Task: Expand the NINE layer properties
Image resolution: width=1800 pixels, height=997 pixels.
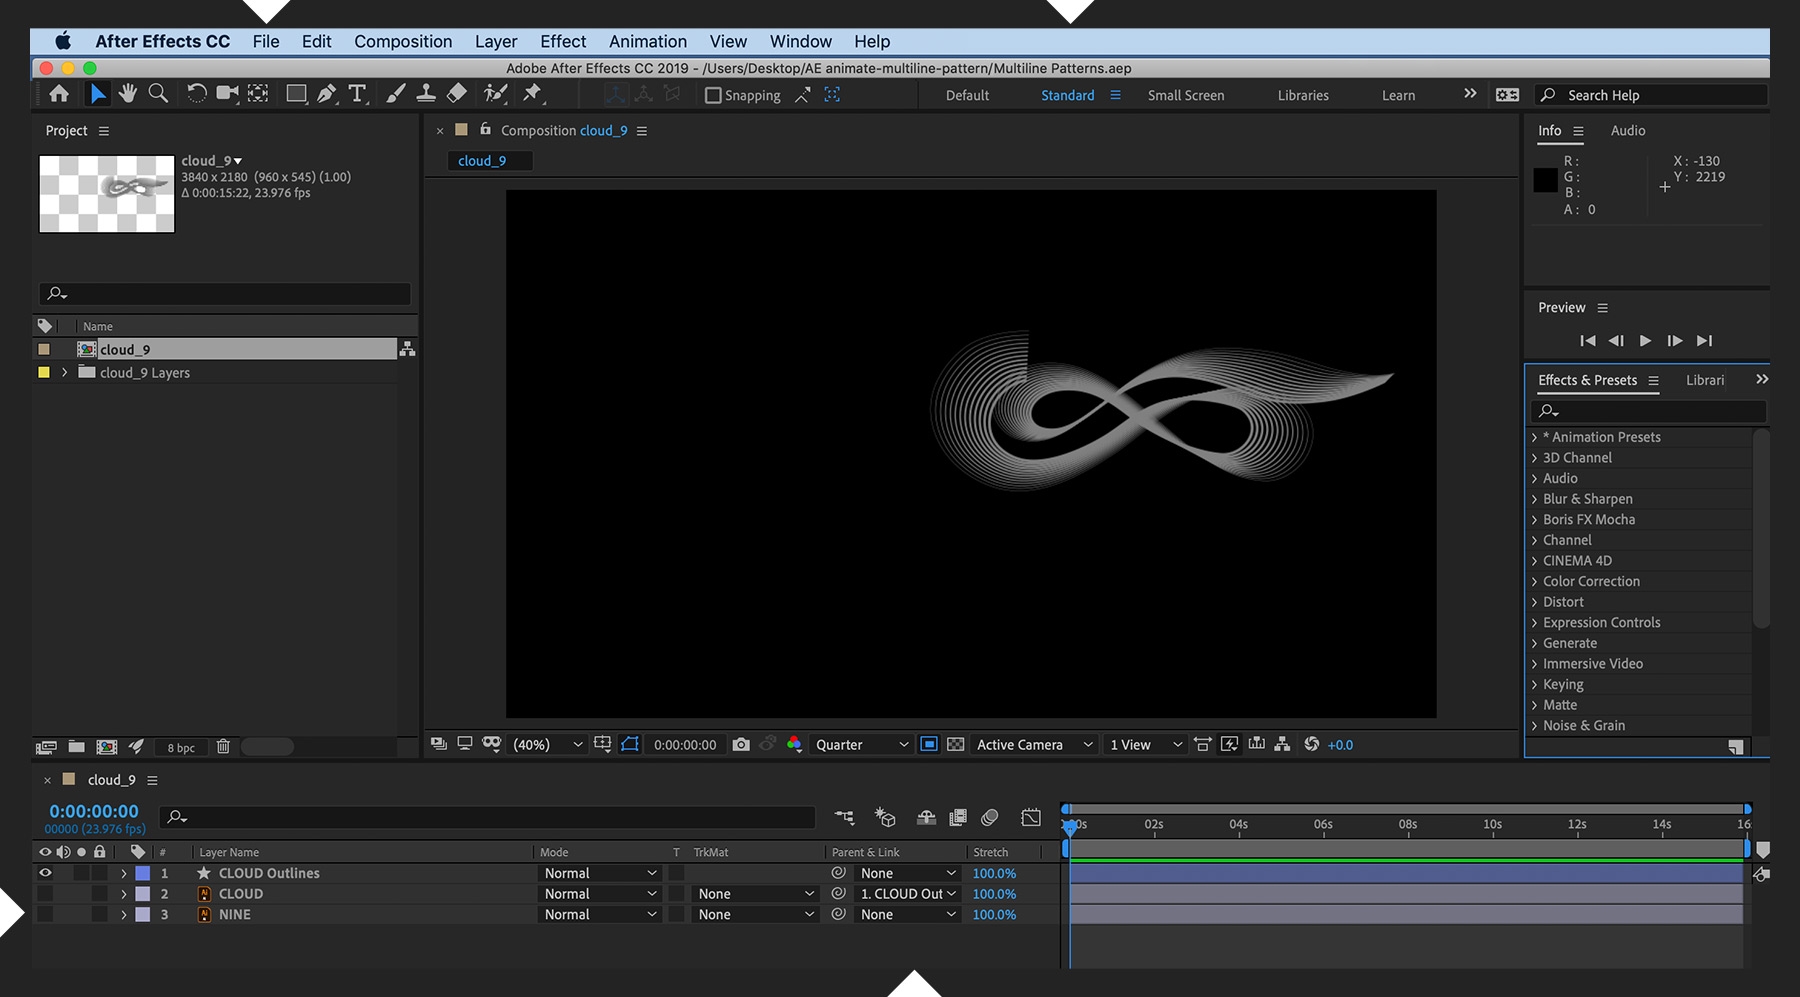Action: pos(123,914)
